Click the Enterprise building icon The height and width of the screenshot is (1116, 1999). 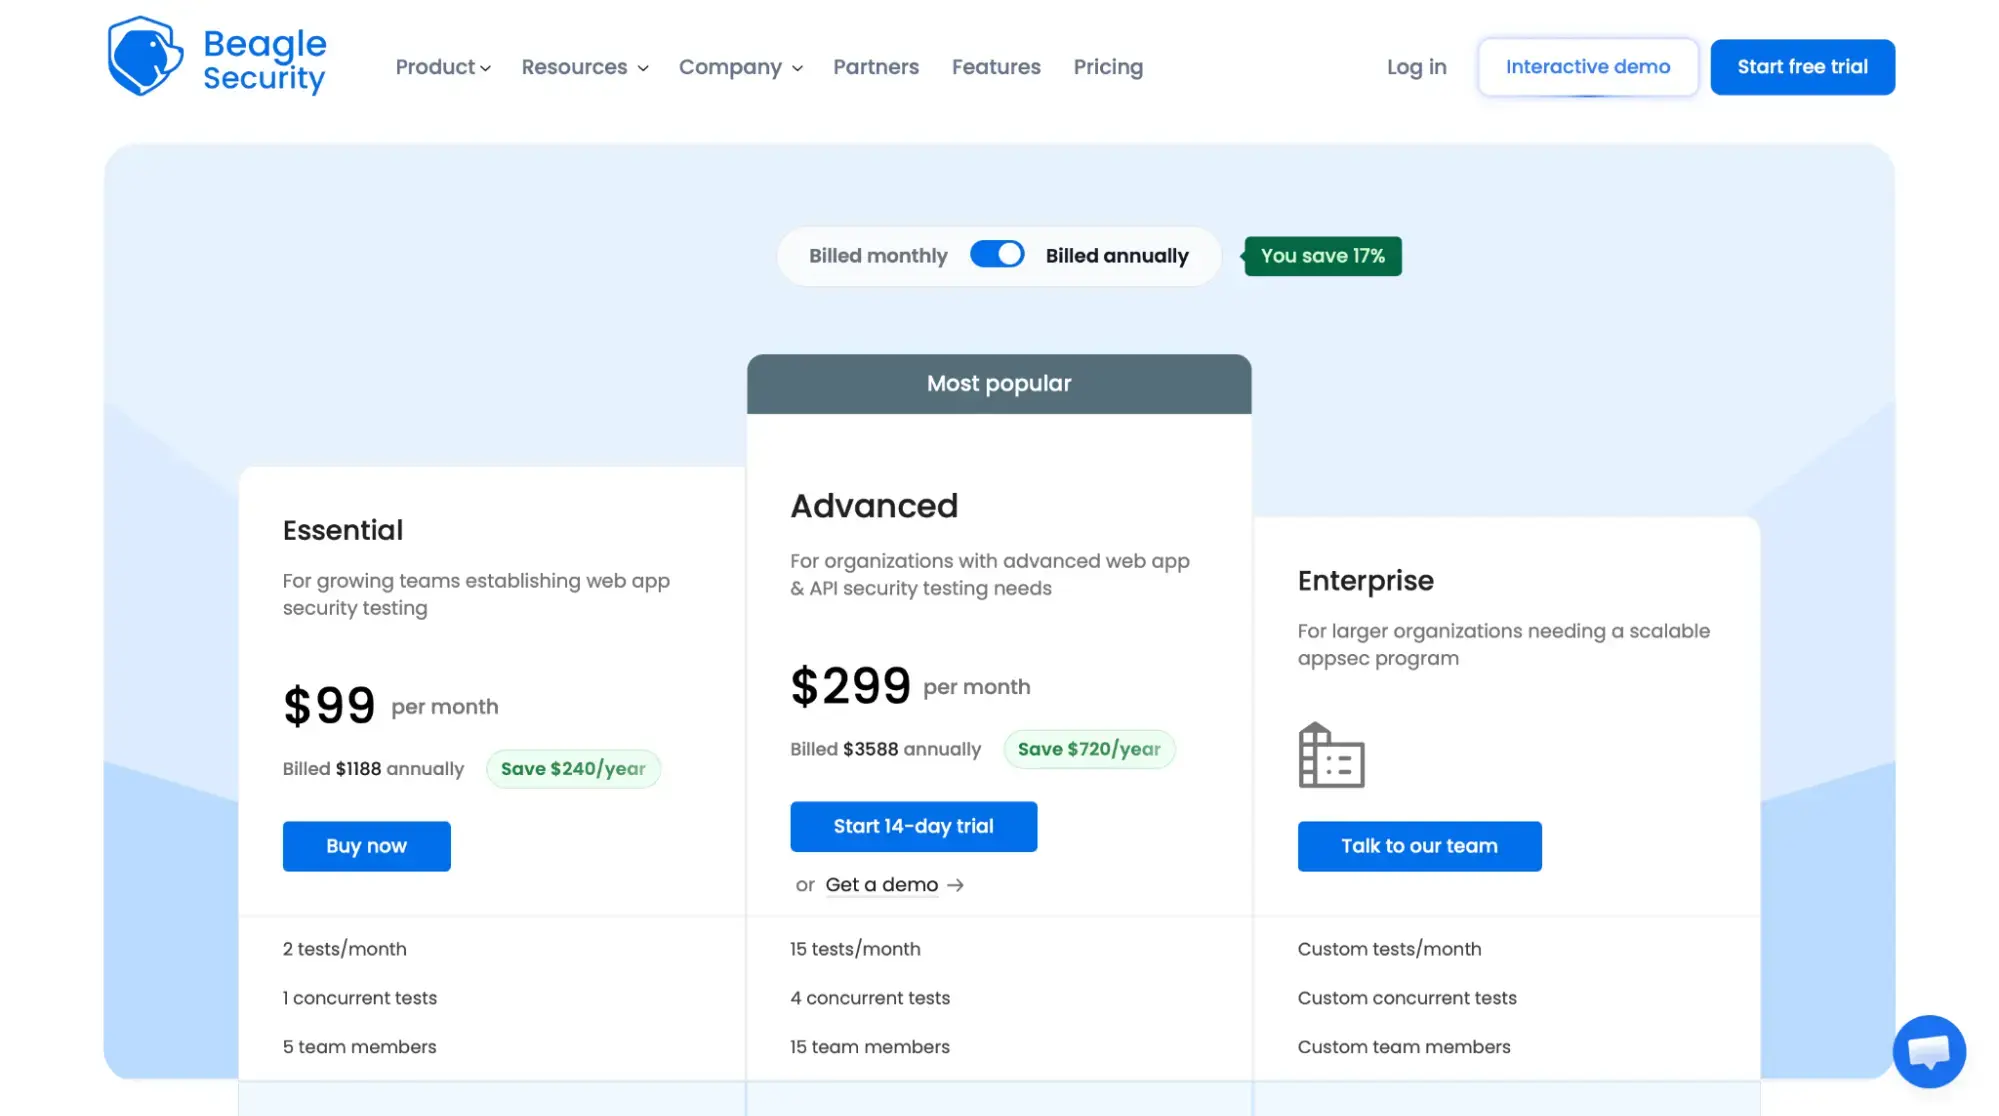(1331, 755)
